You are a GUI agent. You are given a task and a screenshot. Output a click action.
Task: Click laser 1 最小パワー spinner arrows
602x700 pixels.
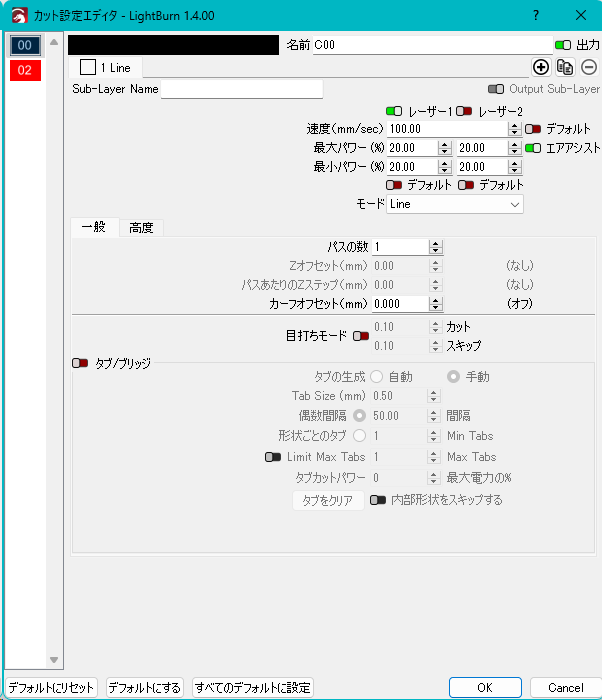pyautogui.click(x=444, y=167)
